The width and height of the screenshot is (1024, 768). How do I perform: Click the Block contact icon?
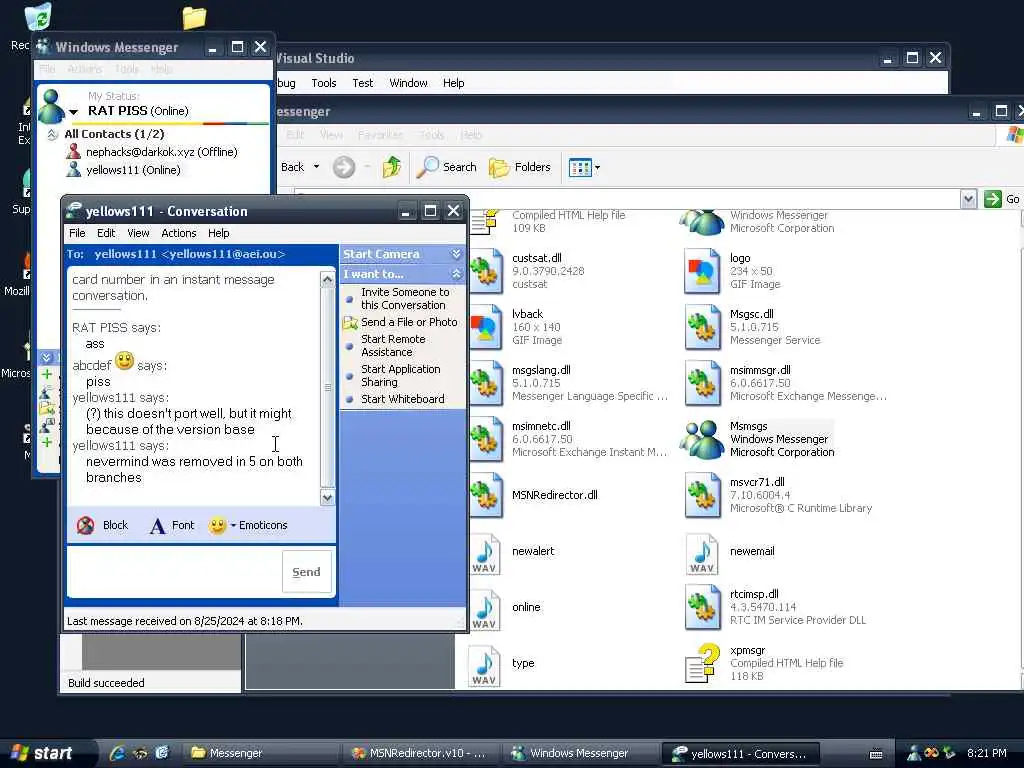pos(86,525)
